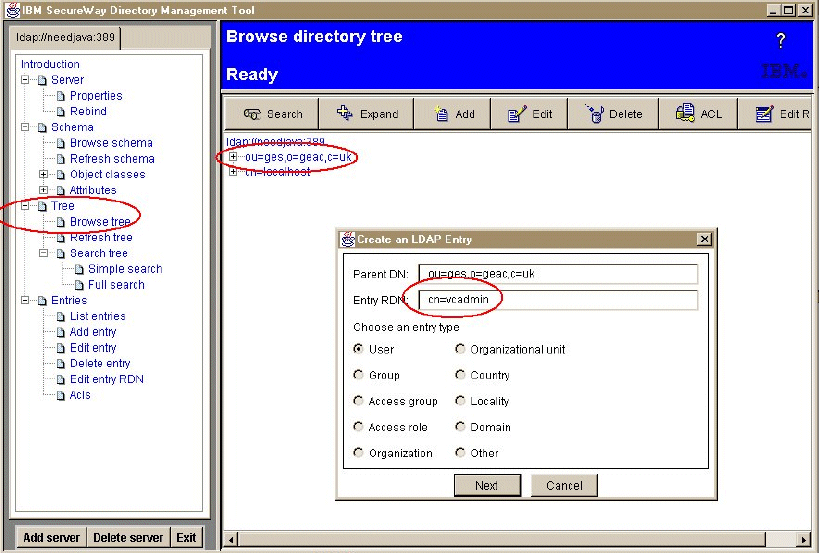This screenshot has height=553, width=819.
Task: Click the Search toolbar glasses icon
Action: click(252, 114)
